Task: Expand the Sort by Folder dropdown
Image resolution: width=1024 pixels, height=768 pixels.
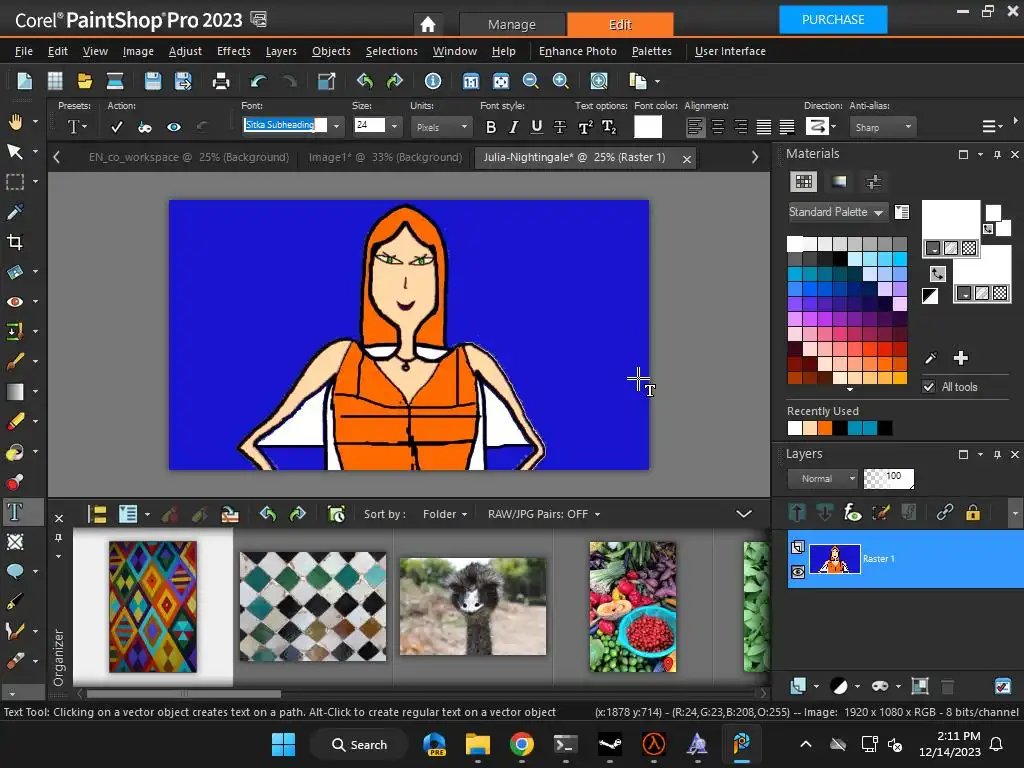Action: tap(445, 514)
